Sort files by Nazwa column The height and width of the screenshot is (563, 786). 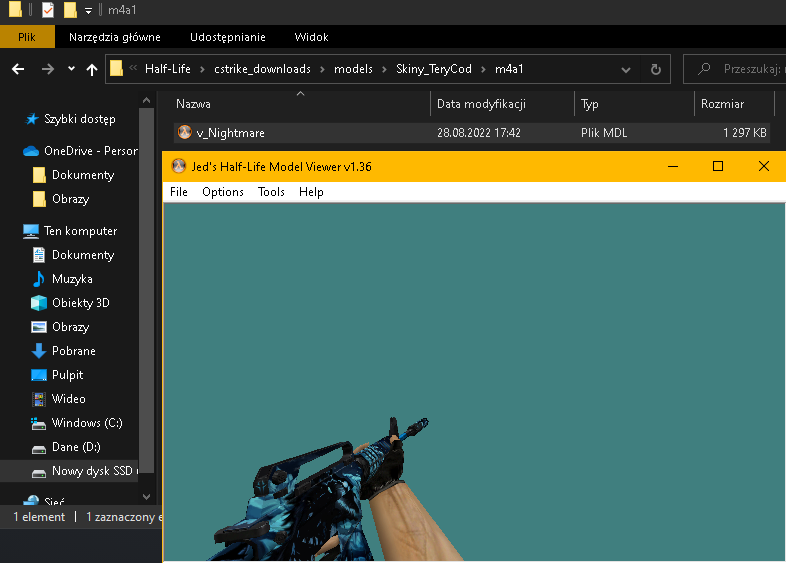click(193, 104)
